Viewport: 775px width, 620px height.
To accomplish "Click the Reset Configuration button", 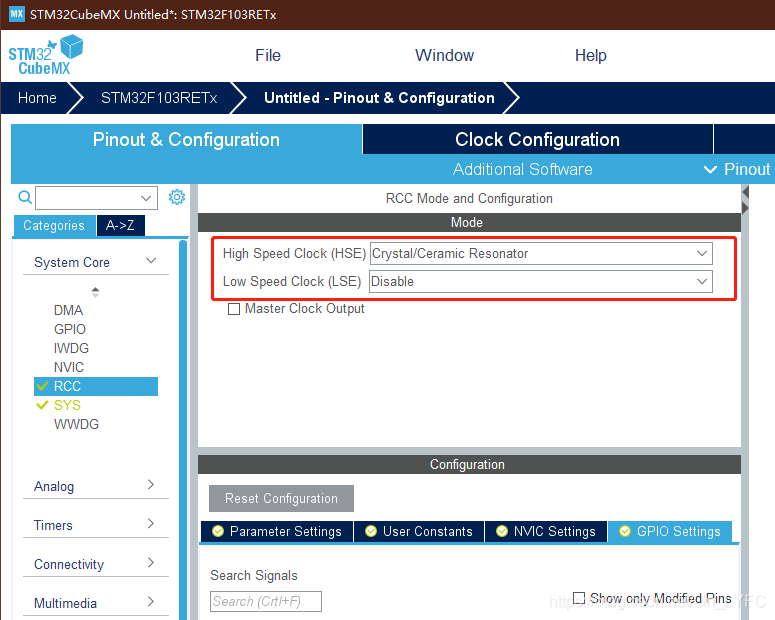I will tap(281, 498).
